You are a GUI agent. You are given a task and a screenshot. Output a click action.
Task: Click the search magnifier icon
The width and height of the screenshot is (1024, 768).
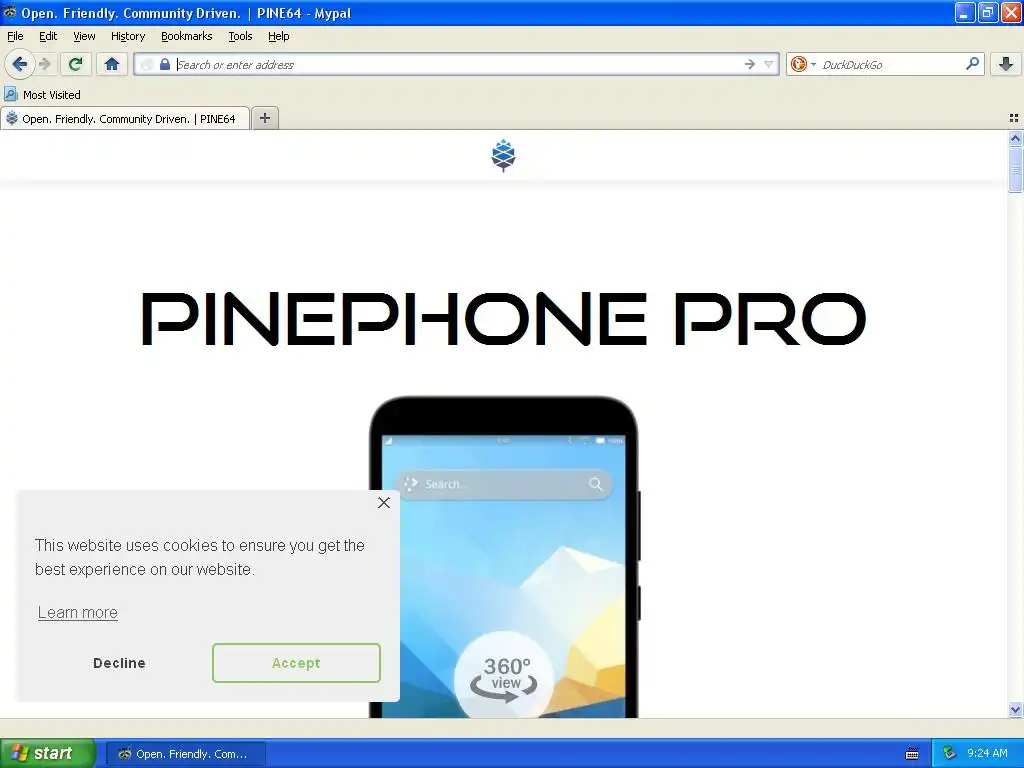coord(972,64)
